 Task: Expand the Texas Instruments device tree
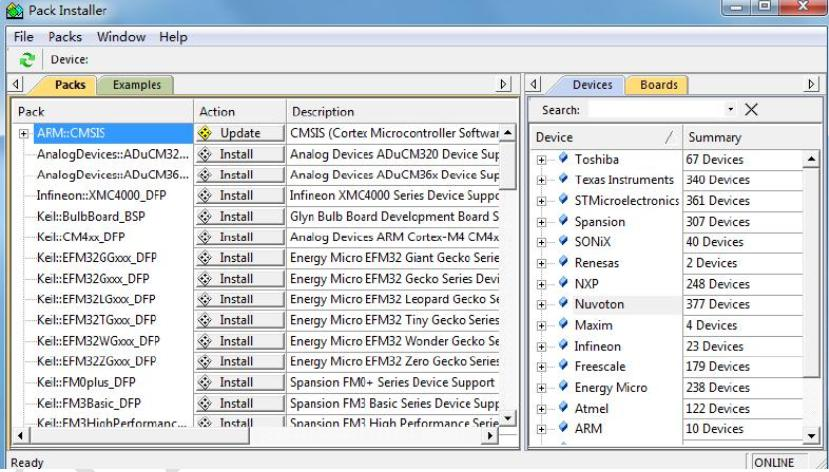[541, 180]
